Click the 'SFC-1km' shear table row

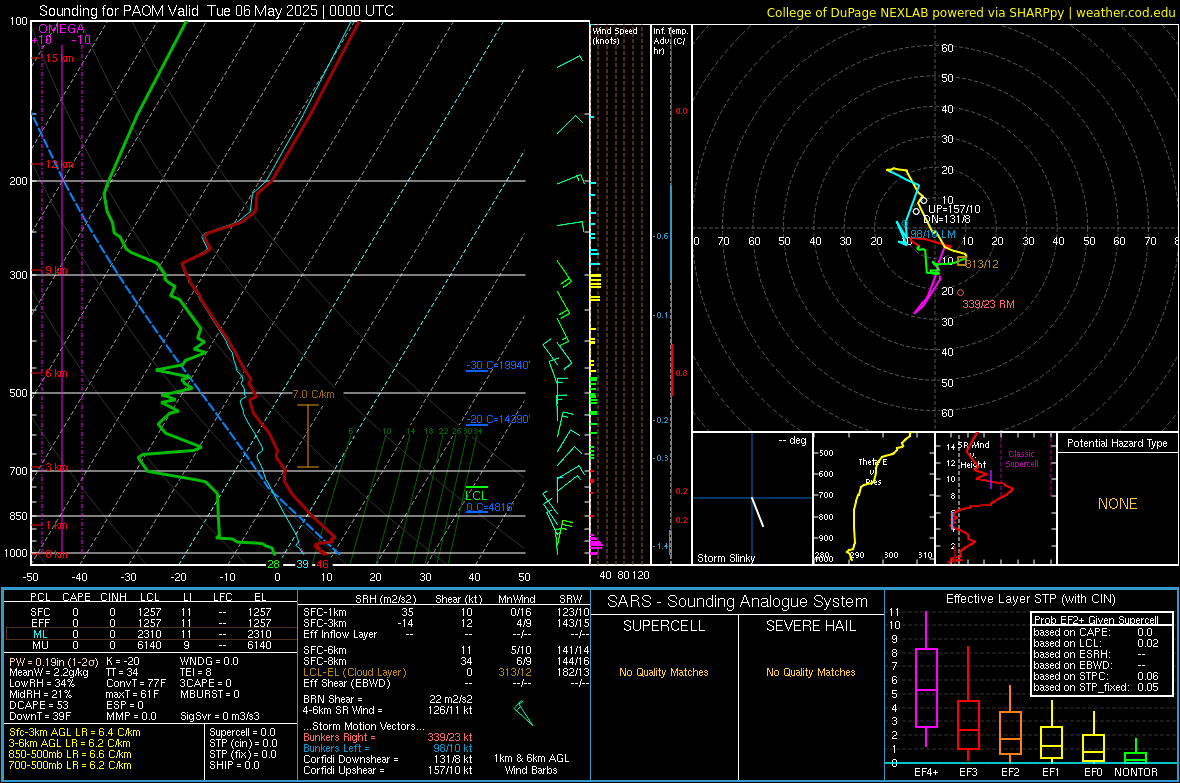[x=446, y=612]
